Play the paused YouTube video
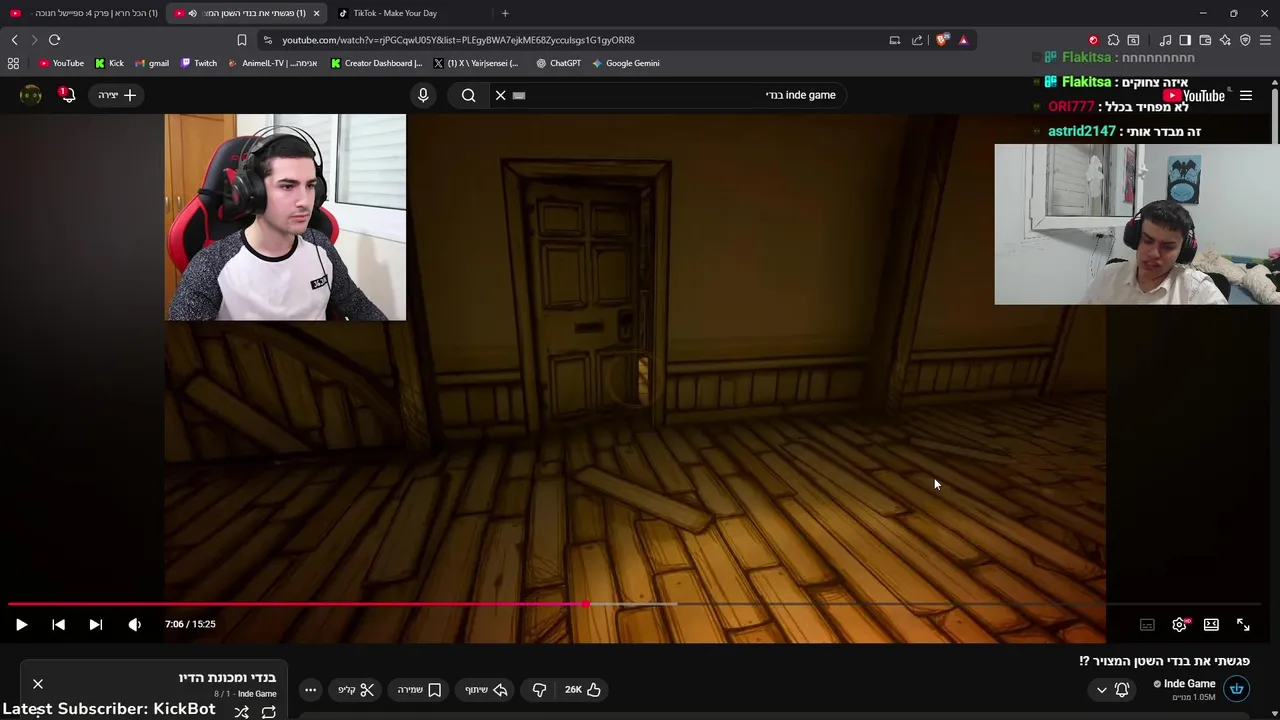The width and height of the screenshot is (1280, 720). pyautogui.click(x=21, y=624)
